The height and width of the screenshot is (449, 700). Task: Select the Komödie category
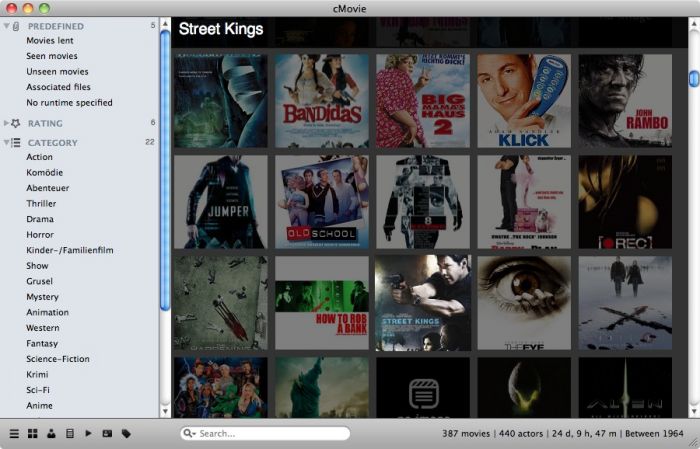44,172
